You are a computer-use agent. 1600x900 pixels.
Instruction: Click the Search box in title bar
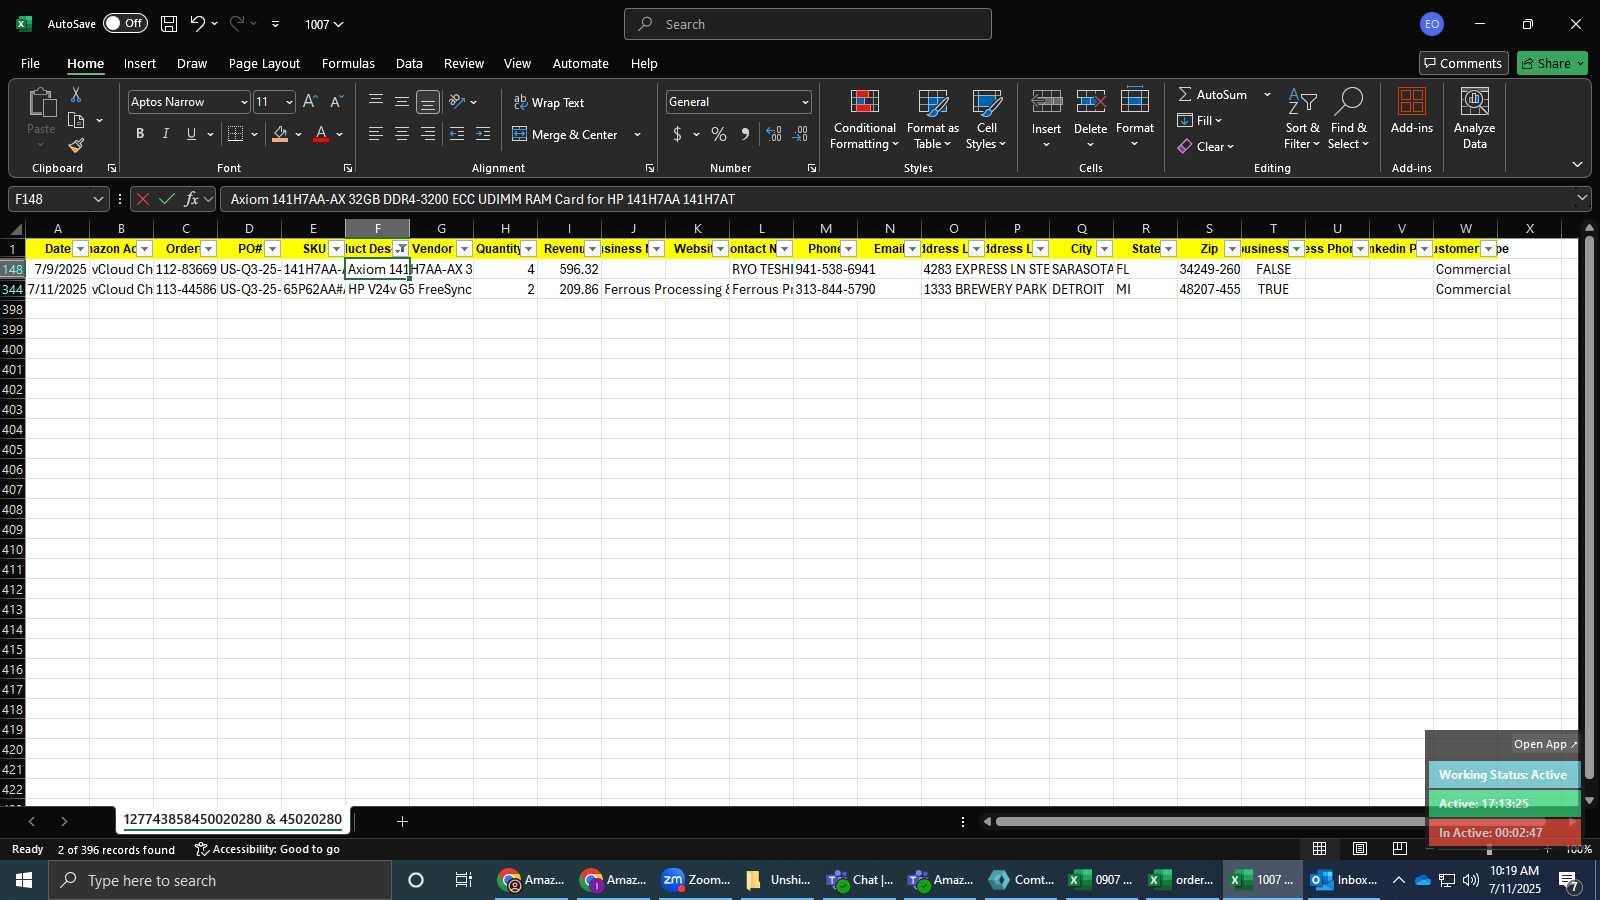808,24
